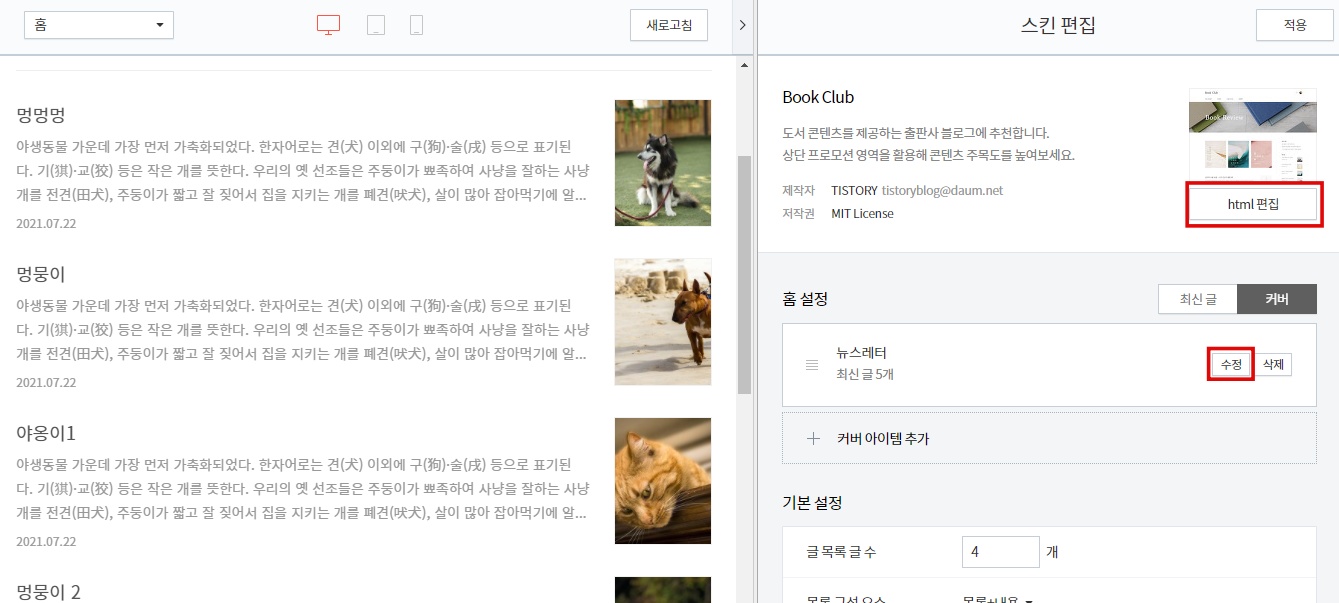Click the 기본 설정 section label
Screen dimensions: 1339x603
(x=812, y=503)
